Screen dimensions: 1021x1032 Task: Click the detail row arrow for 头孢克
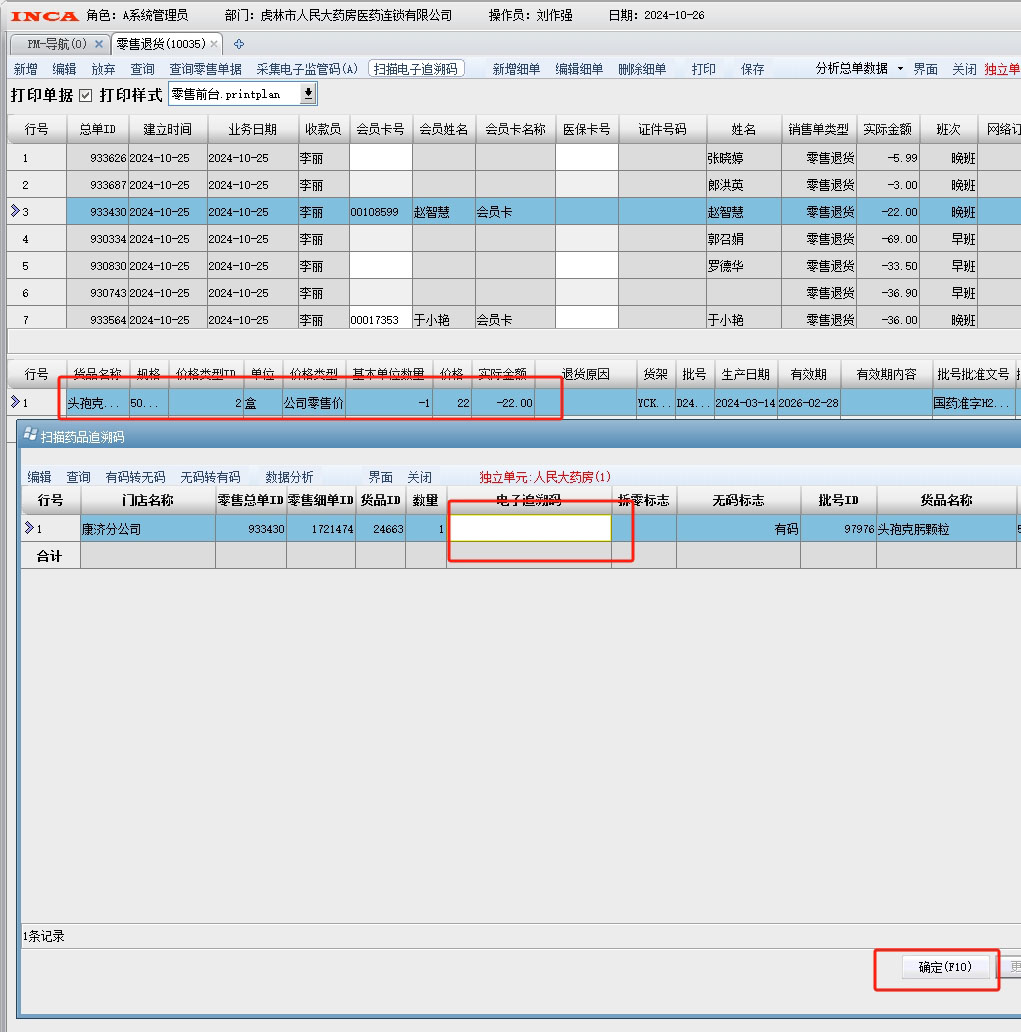tap(15, 403)
